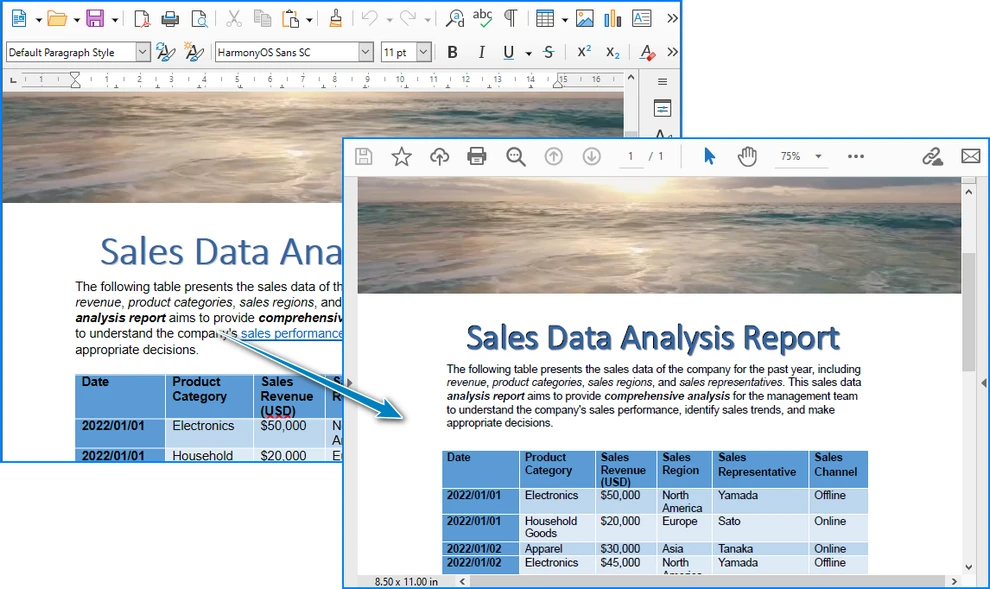The image size is (990, 589).
Task: Open the Find and Replace tool
Action: (455, 19)
